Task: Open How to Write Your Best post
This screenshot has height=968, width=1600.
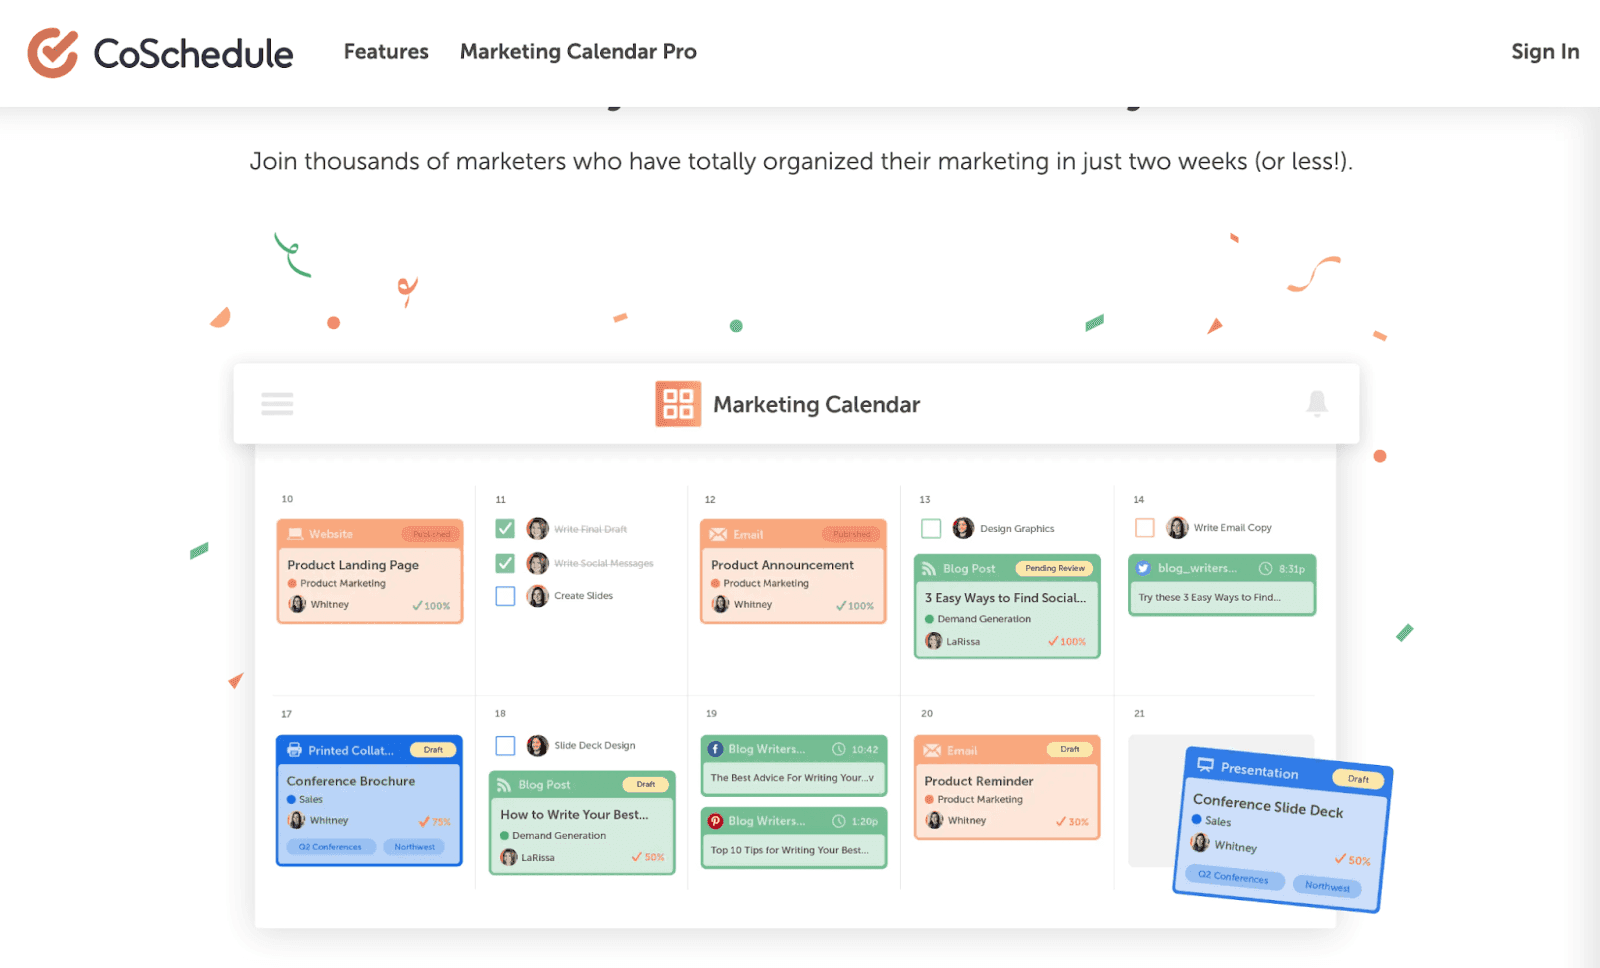Action: click(x=574, y=815)
